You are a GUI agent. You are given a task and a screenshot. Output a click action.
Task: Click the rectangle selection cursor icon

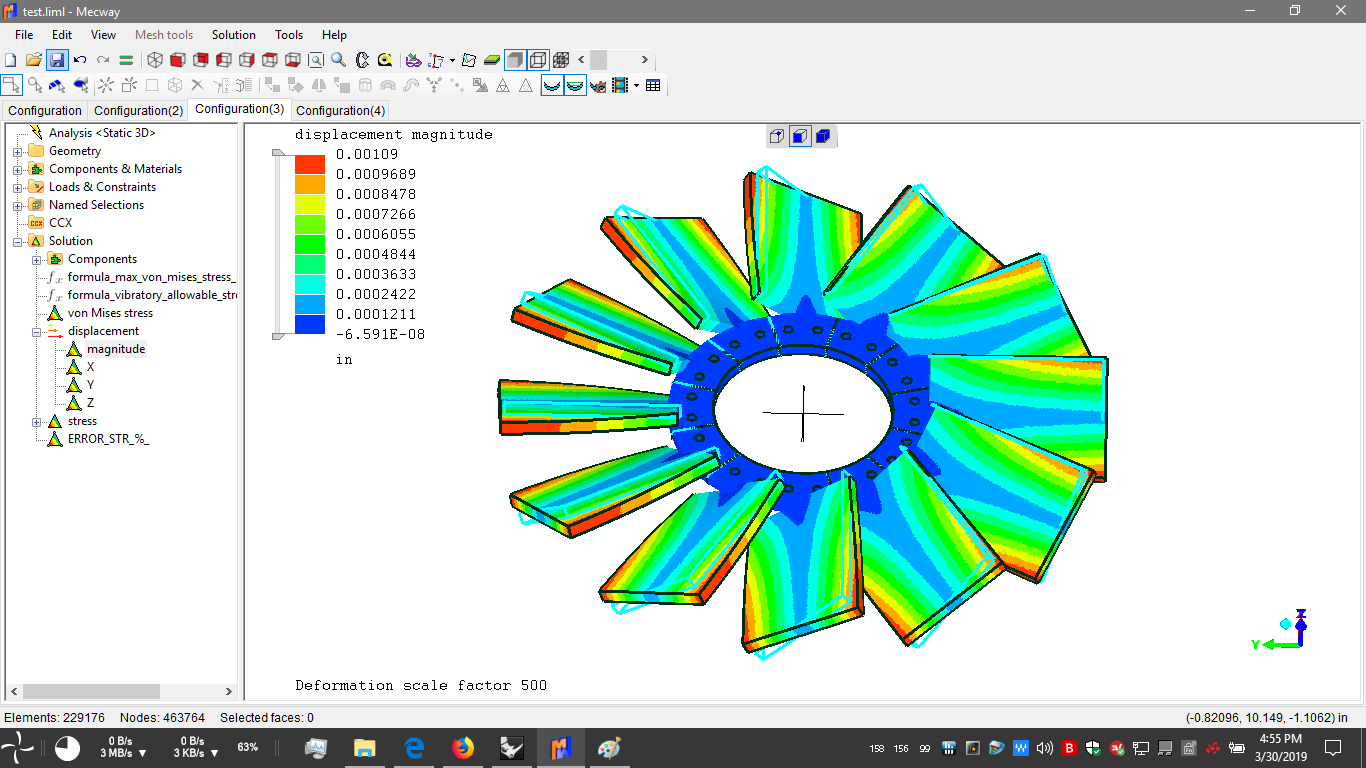click(x=12, y=86)
